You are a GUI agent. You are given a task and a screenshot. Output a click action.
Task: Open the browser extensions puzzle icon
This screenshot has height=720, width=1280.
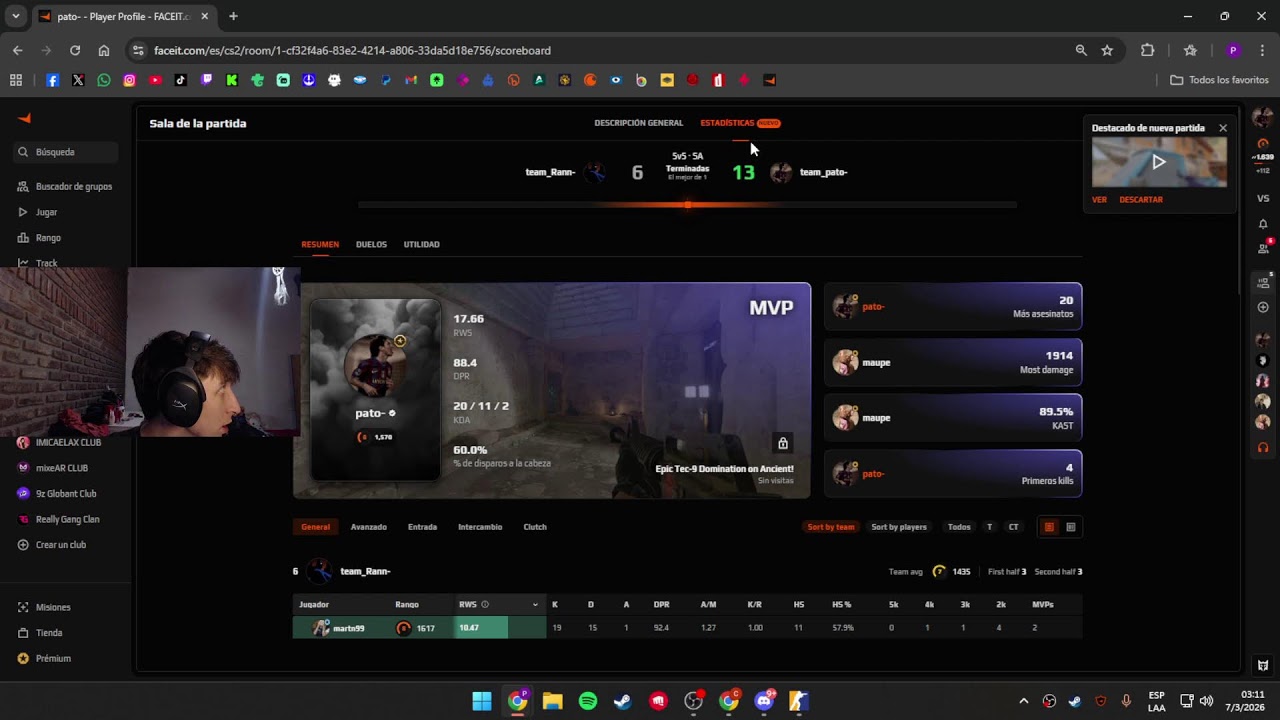click(x=1148, y=50)
